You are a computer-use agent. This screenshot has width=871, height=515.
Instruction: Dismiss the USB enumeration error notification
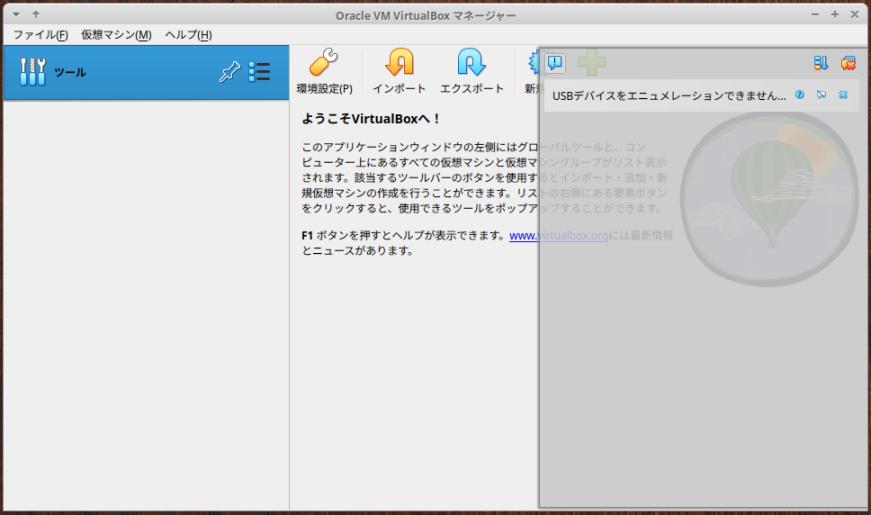[x=843, y=95]
